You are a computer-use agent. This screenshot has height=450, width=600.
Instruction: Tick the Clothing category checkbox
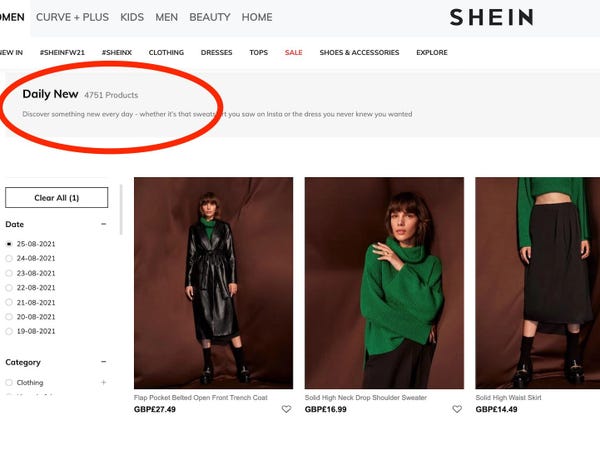pyautogui.click(x=9, y=383)
